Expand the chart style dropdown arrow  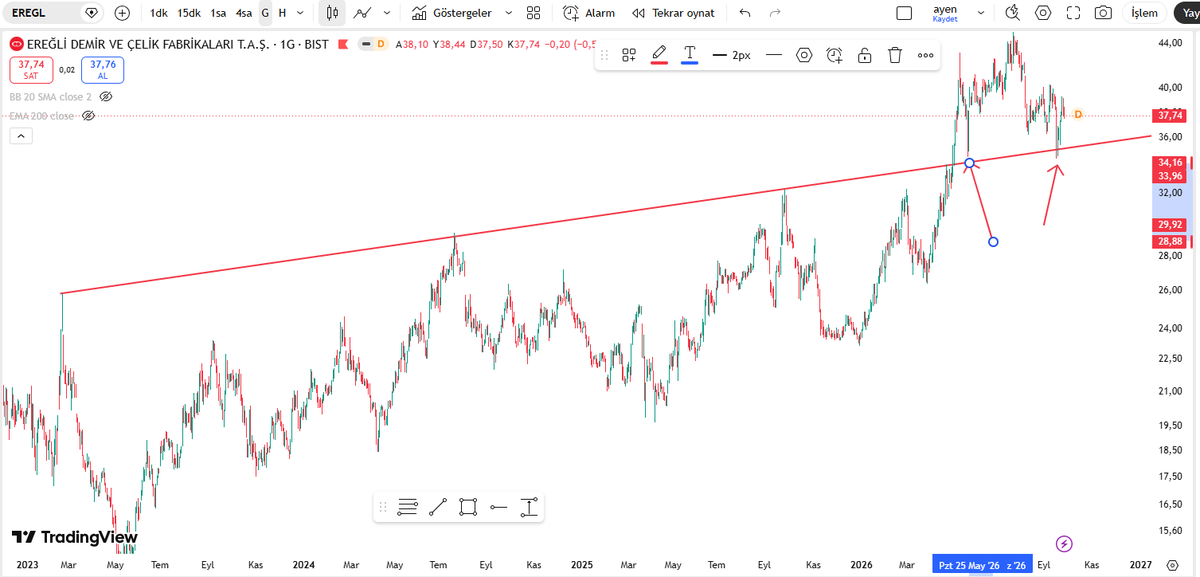coord(386,13)
